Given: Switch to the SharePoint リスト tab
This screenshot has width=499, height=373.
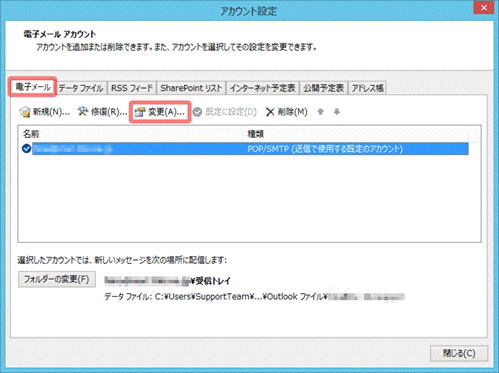Looking at the screenshot, I should [191, 88].
